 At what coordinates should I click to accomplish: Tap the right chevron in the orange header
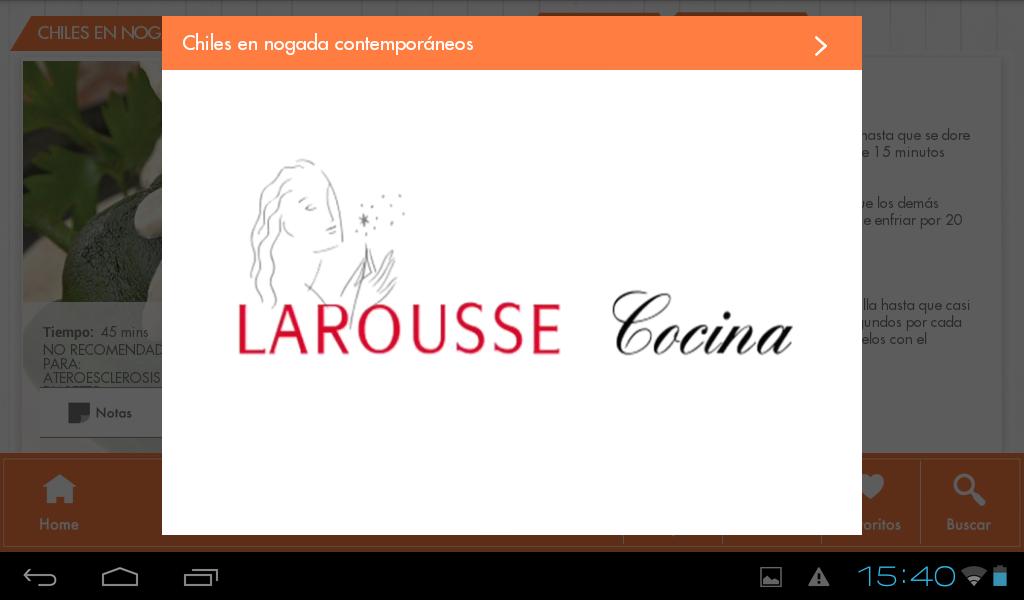click(821, 46)
